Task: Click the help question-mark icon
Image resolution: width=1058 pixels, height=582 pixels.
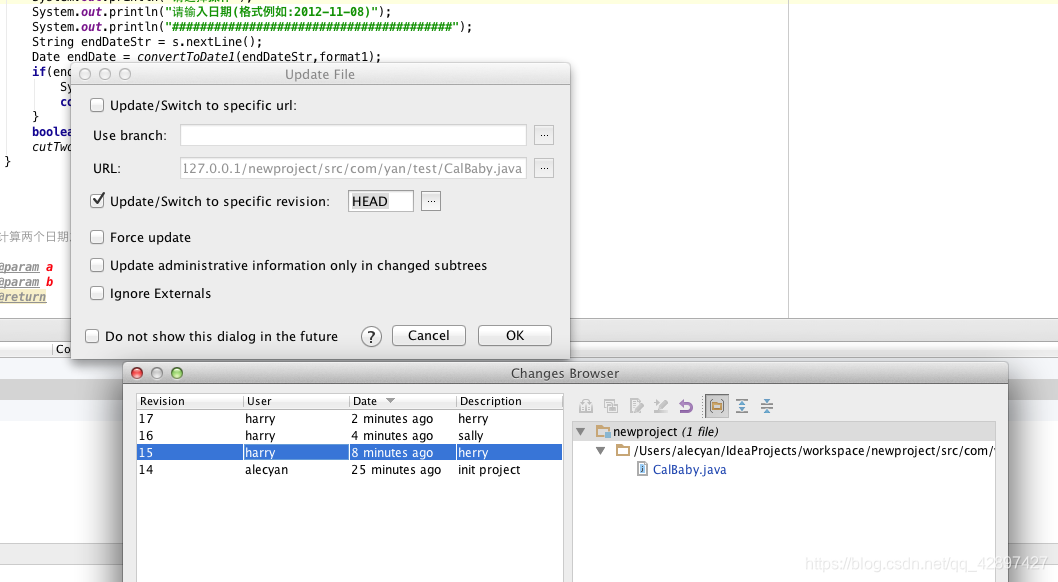Action: point(371,336)
